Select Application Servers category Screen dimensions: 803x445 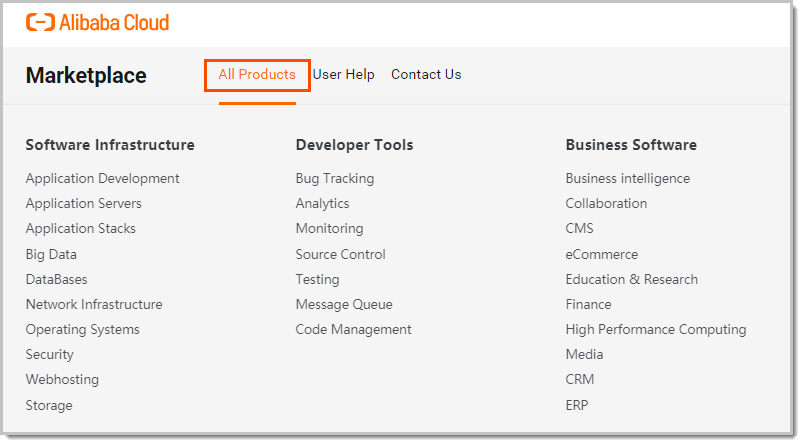point(83,204)
